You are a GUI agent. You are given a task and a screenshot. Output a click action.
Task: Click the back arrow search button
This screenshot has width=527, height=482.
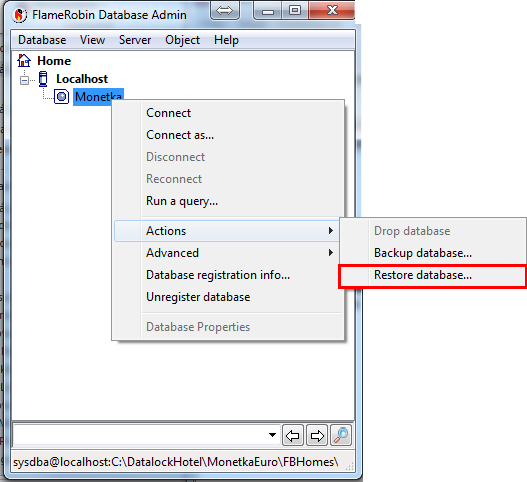[x=293, y=436]
